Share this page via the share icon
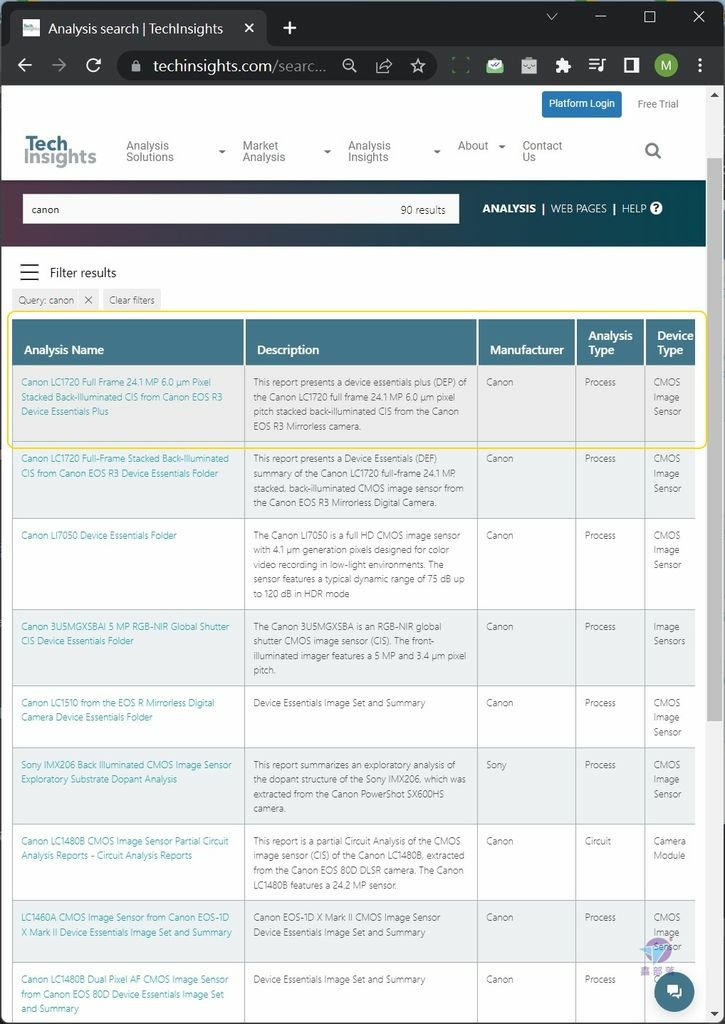 [383, 65]
